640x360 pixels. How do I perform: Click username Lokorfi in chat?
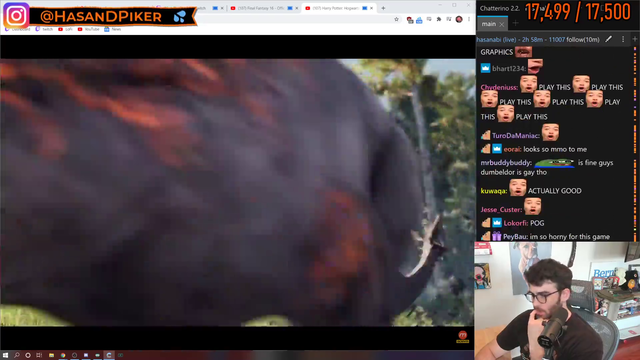click(516, 223)
